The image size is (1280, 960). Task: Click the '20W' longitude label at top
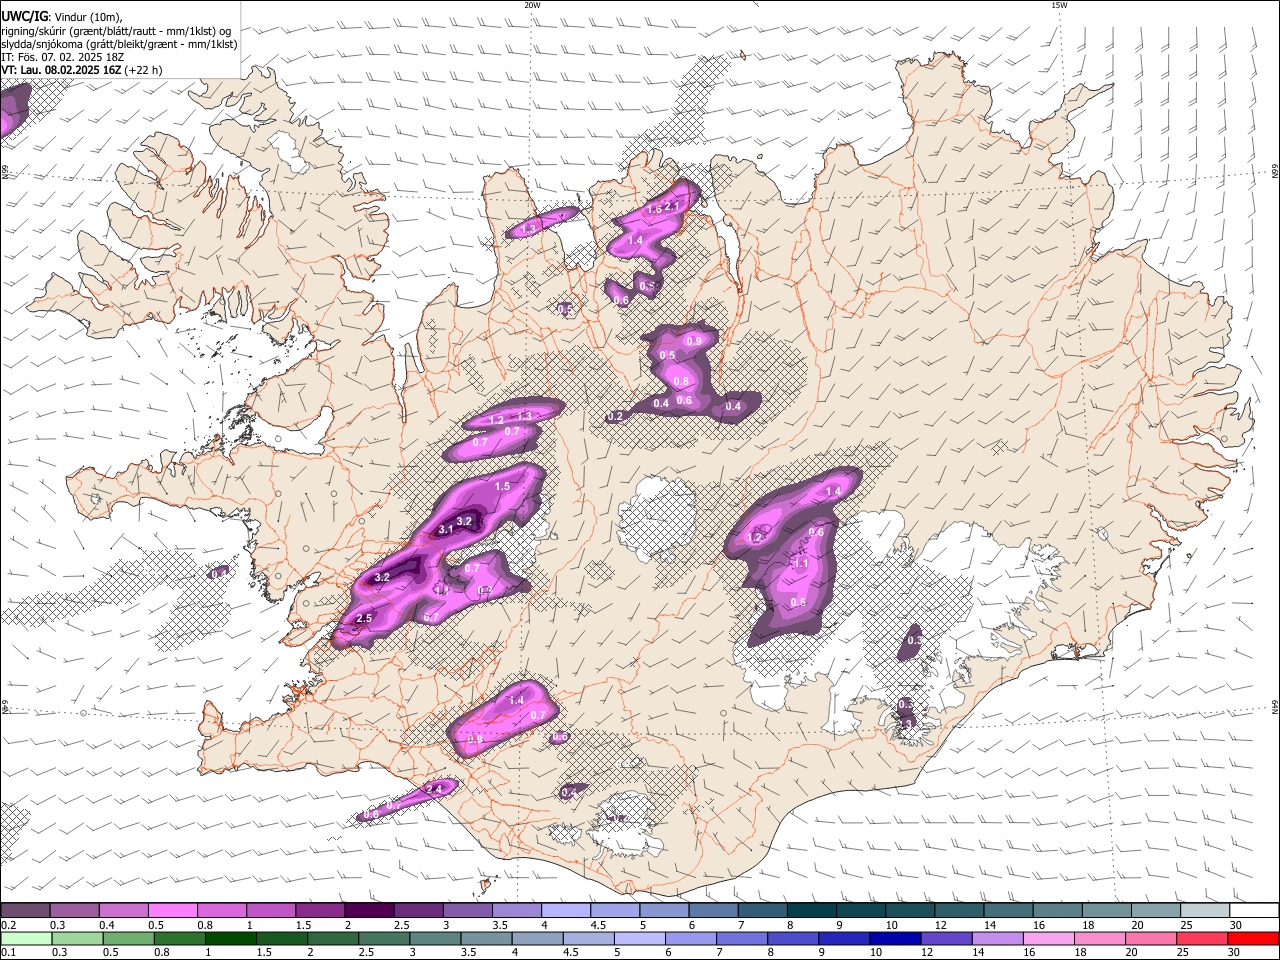[532, 5]
